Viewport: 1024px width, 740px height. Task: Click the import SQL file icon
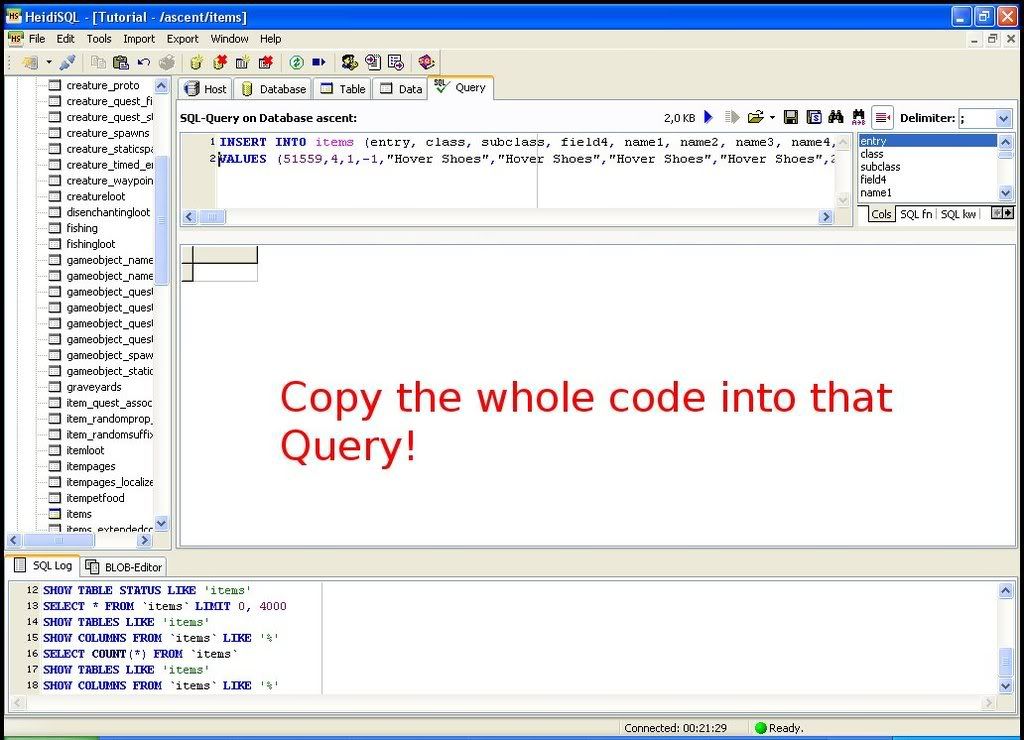tap(373, 63)
